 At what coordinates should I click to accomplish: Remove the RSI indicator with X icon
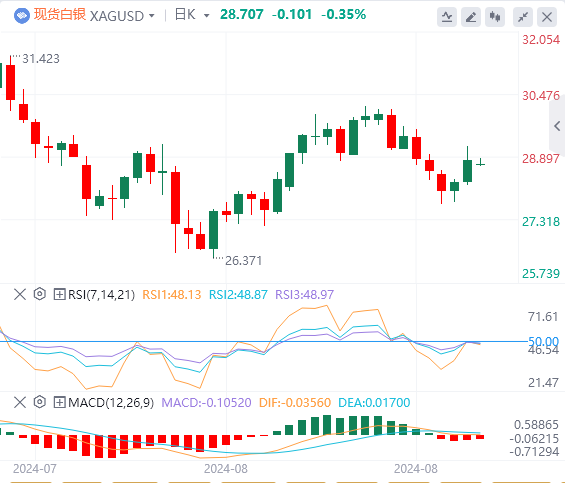[20, 294]
